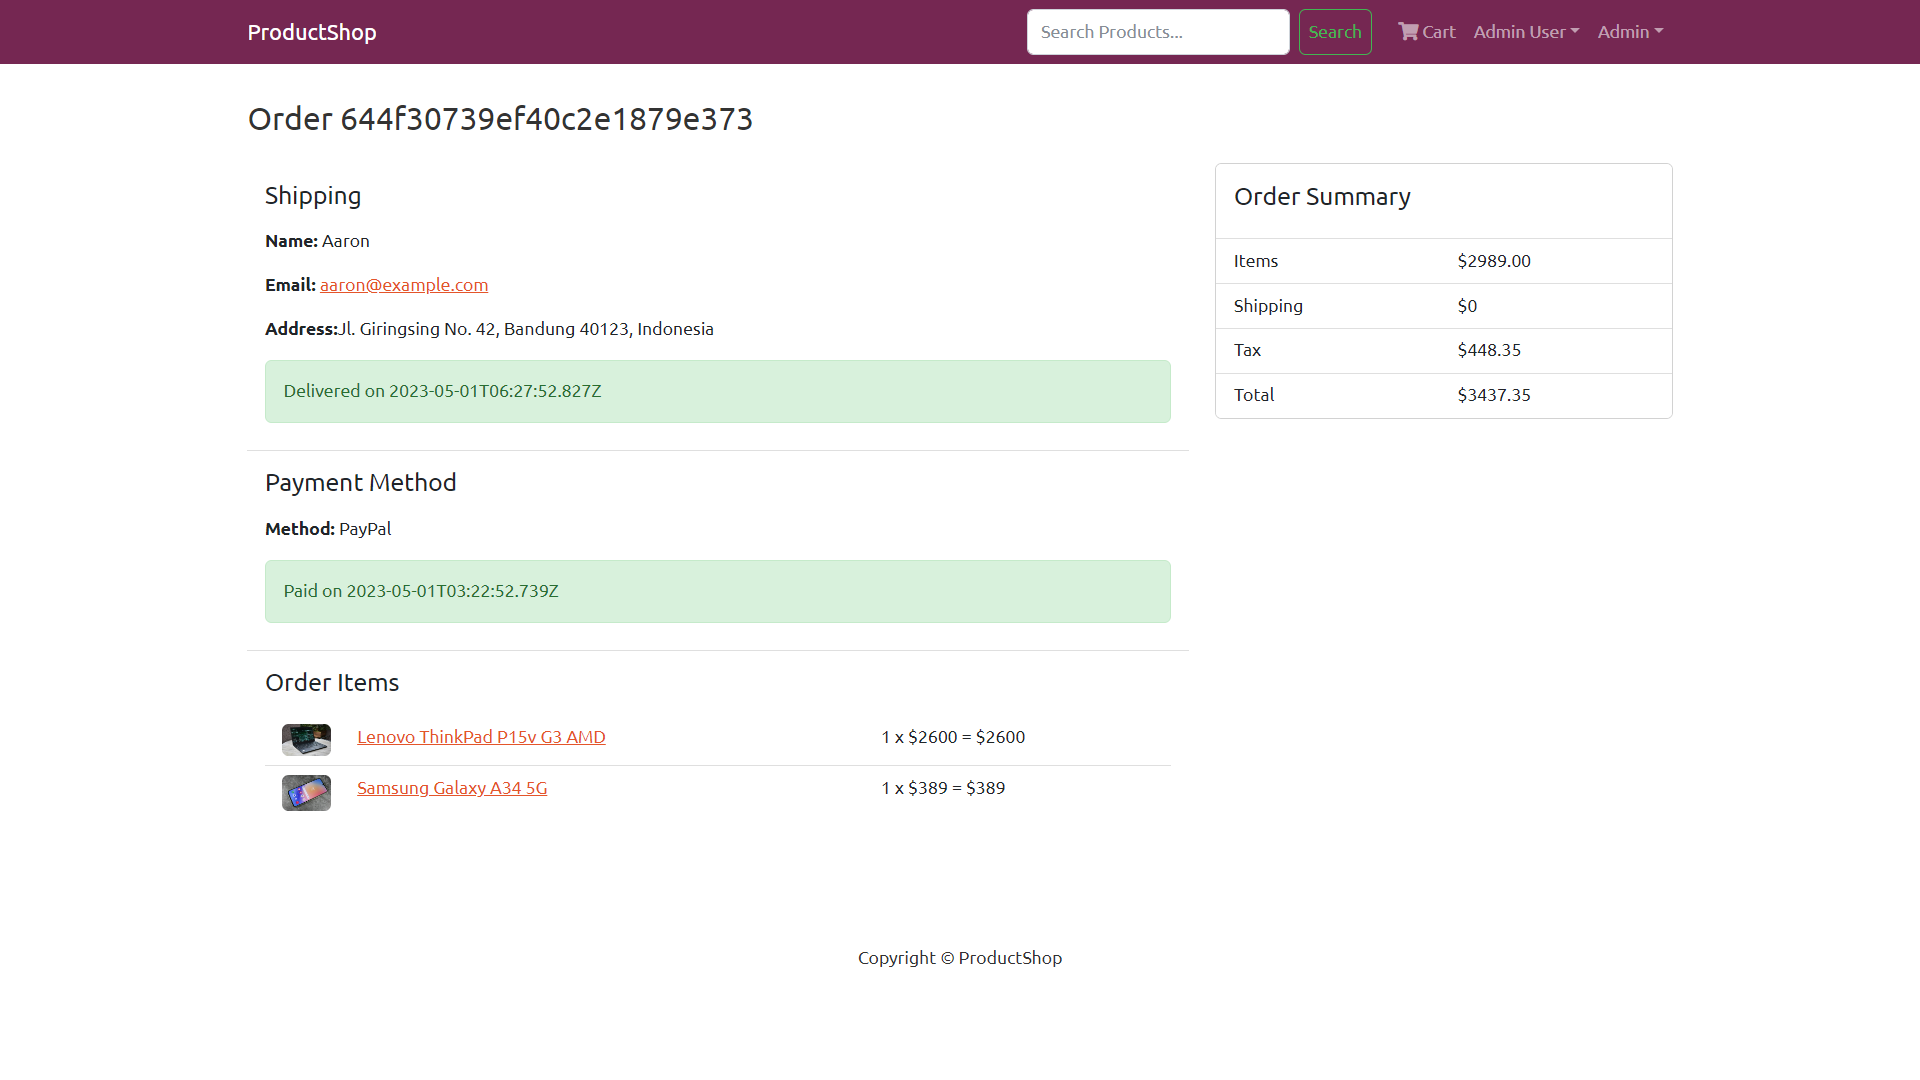Open the Admin dropdown menu
1920x1080 pixels.
1630,32
